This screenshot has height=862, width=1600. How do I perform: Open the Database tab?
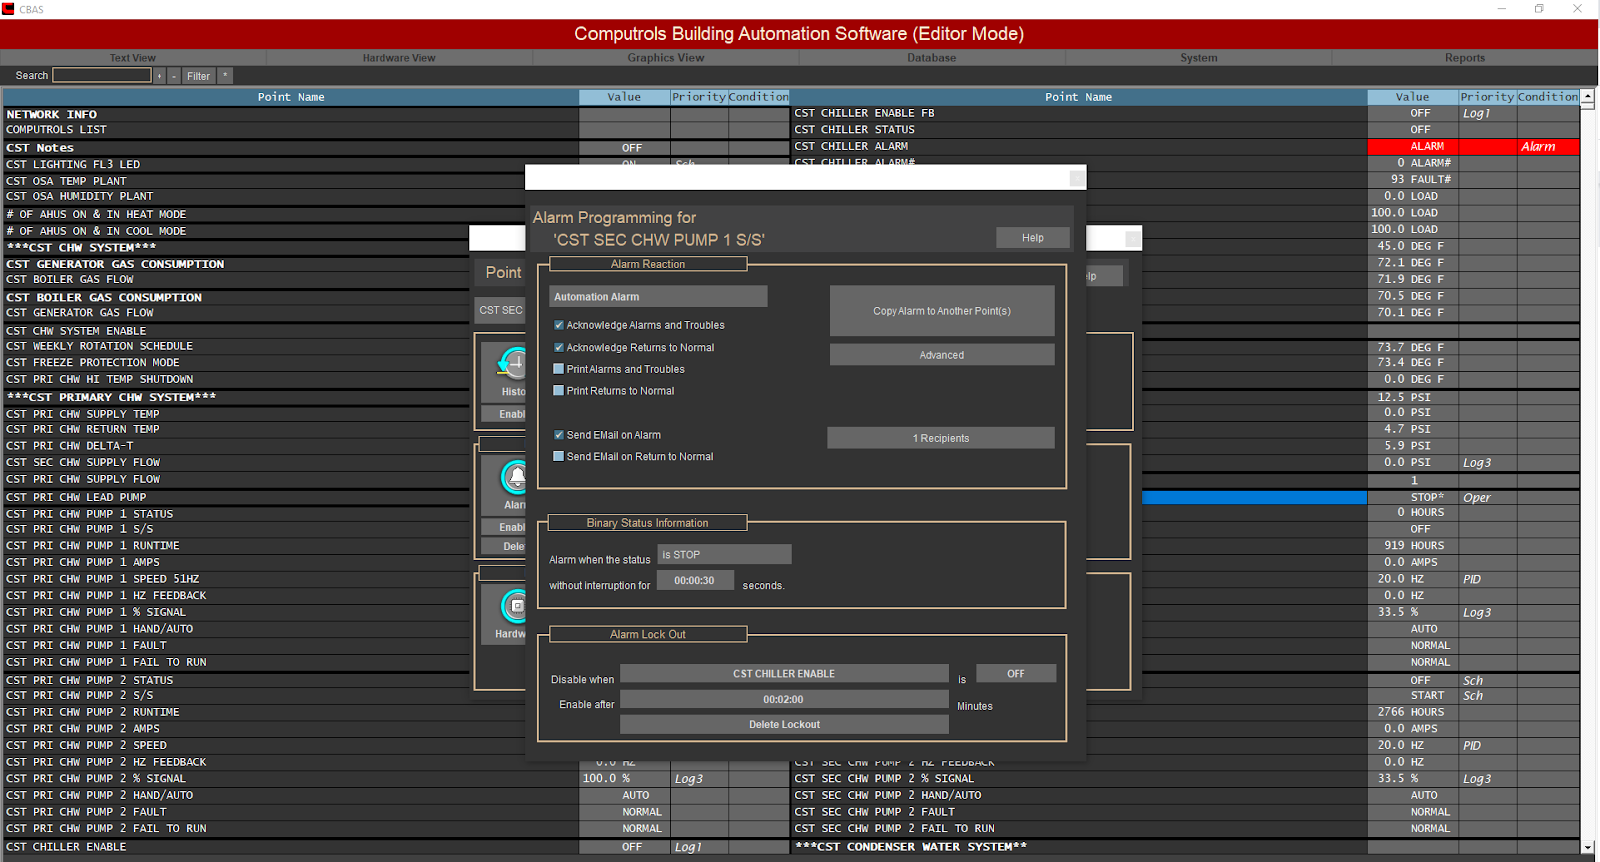click(932, 58)
